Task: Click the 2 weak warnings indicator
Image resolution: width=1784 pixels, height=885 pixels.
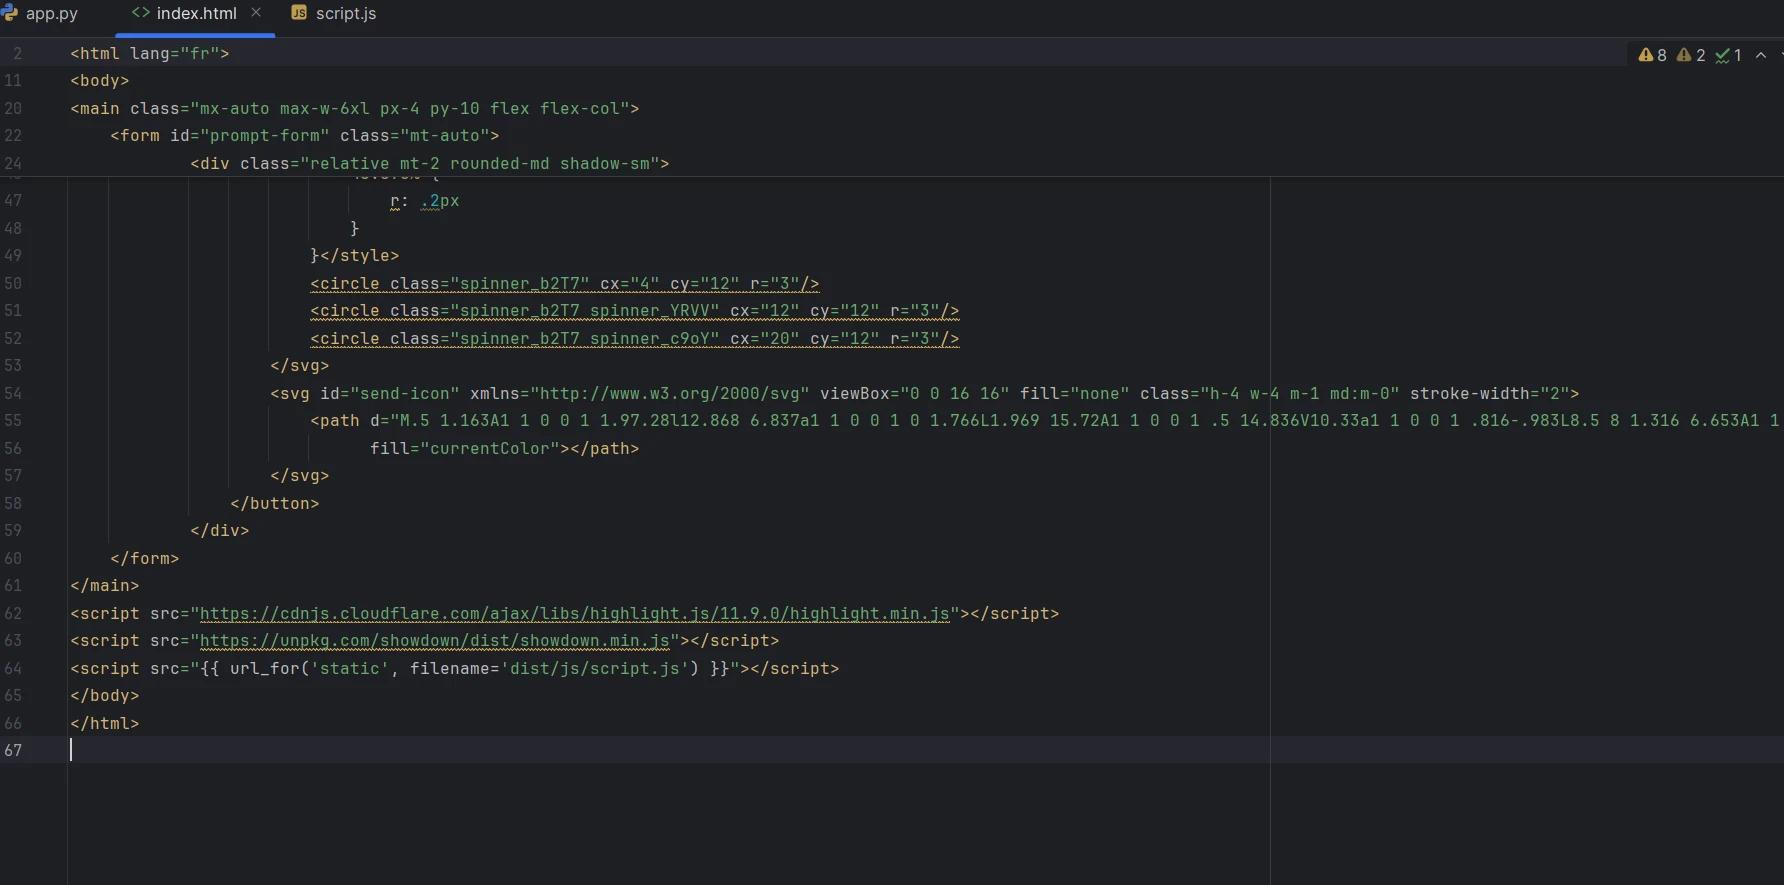Action: (1691, 56)
